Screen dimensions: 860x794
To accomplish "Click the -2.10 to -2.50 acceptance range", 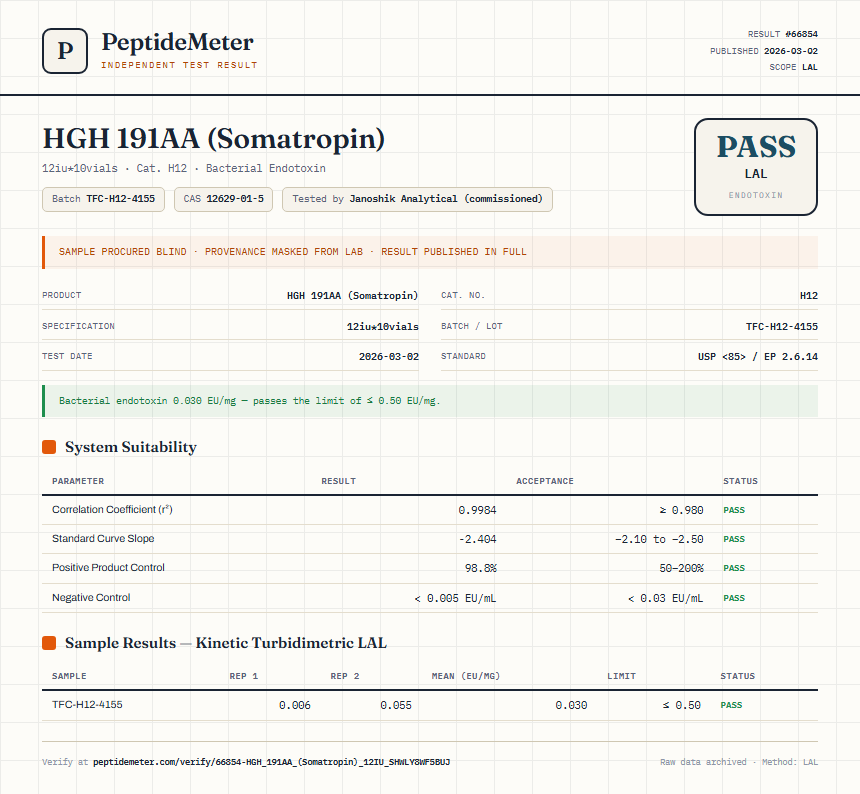I will (659, 539).
